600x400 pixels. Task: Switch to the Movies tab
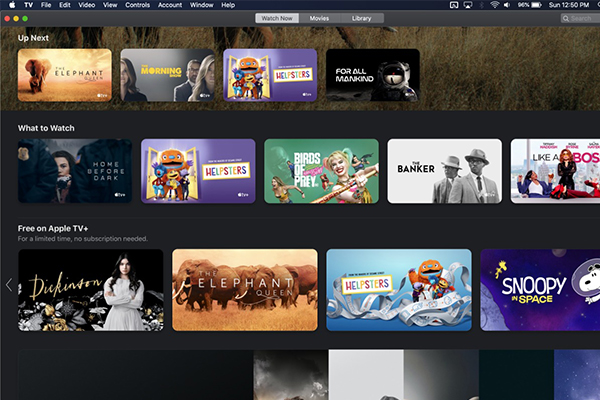[x=319, y=18]
